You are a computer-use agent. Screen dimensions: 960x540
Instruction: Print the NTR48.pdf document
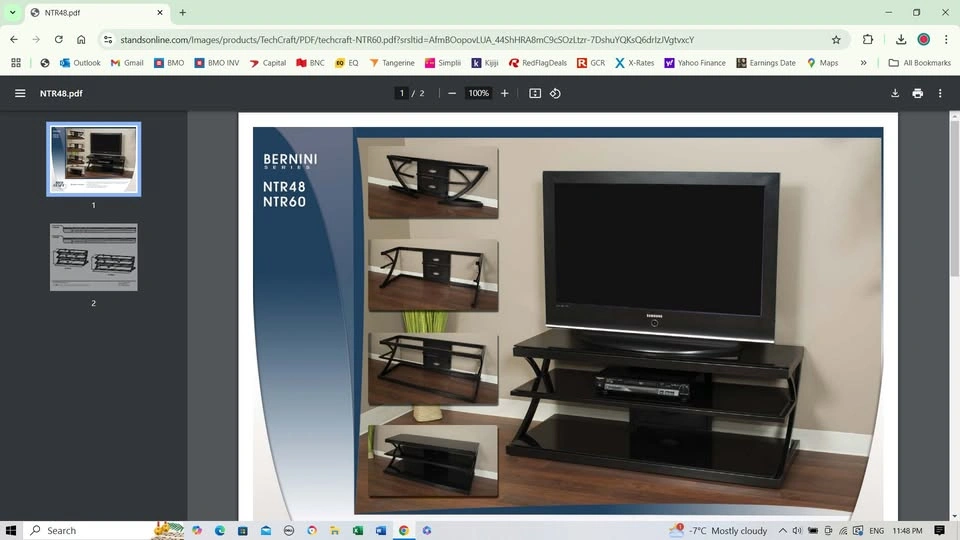(918, 93)
